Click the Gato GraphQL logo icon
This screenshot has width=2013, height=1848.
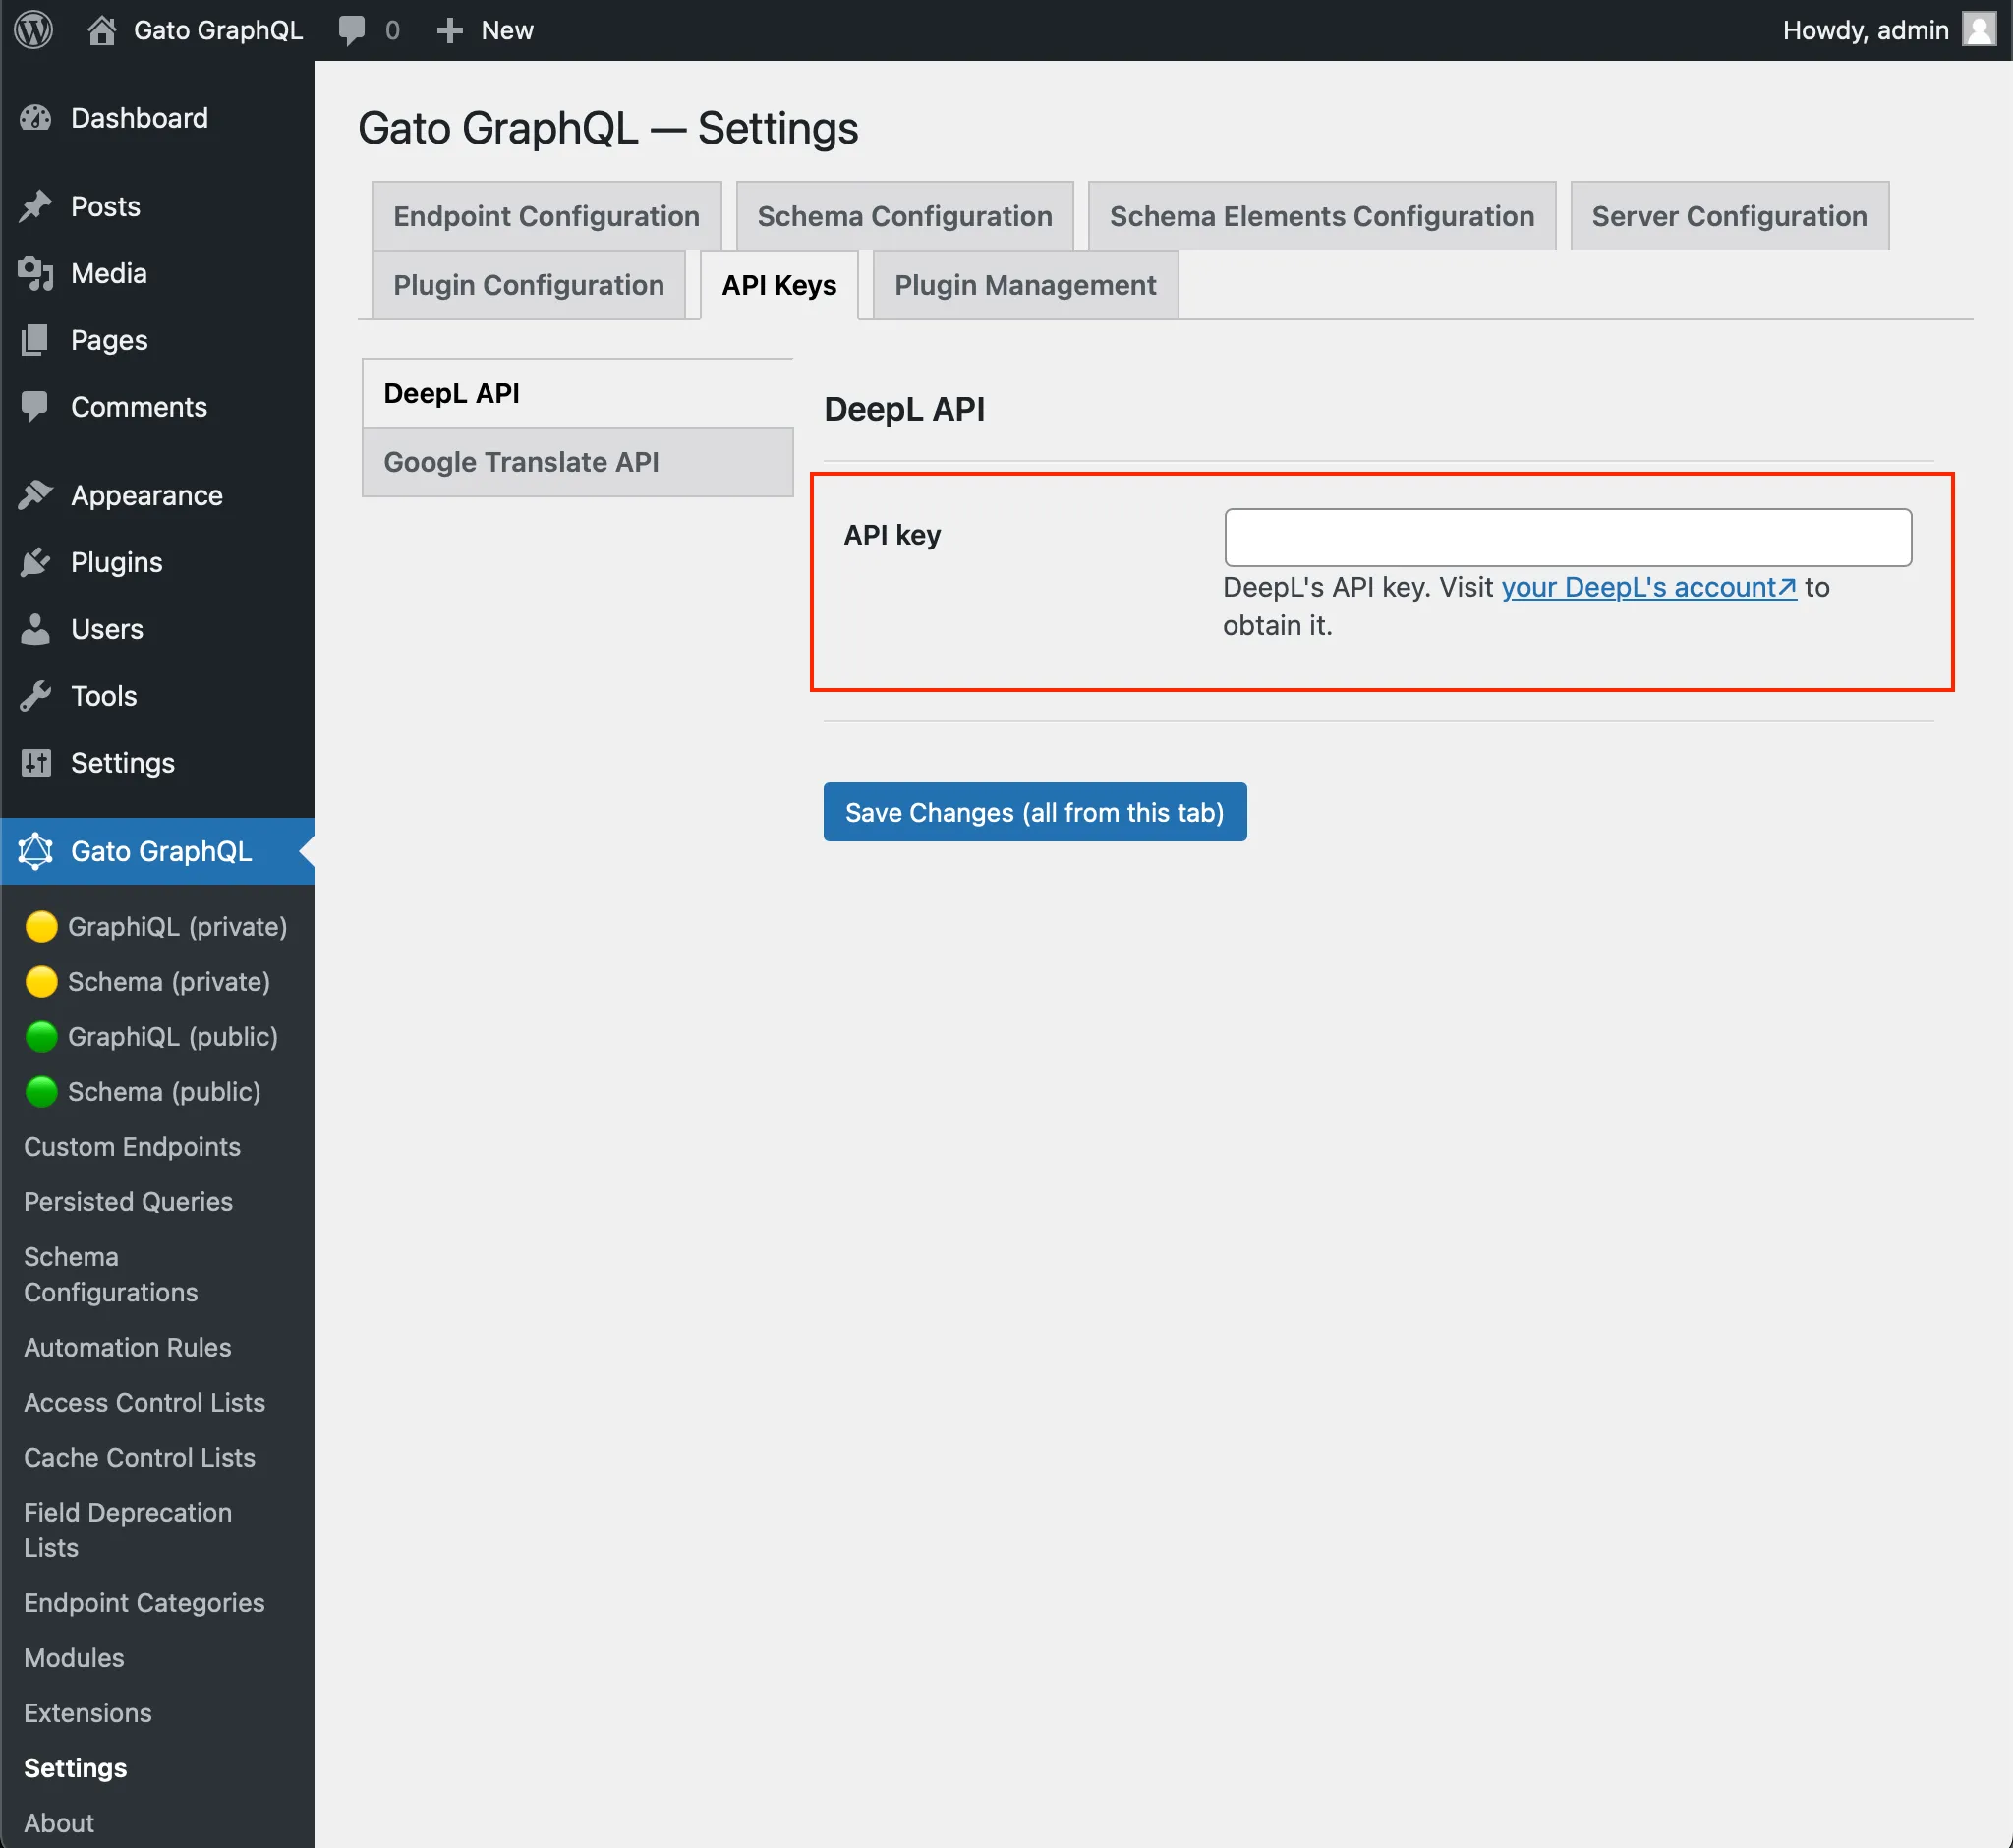[x=36, y=851]
